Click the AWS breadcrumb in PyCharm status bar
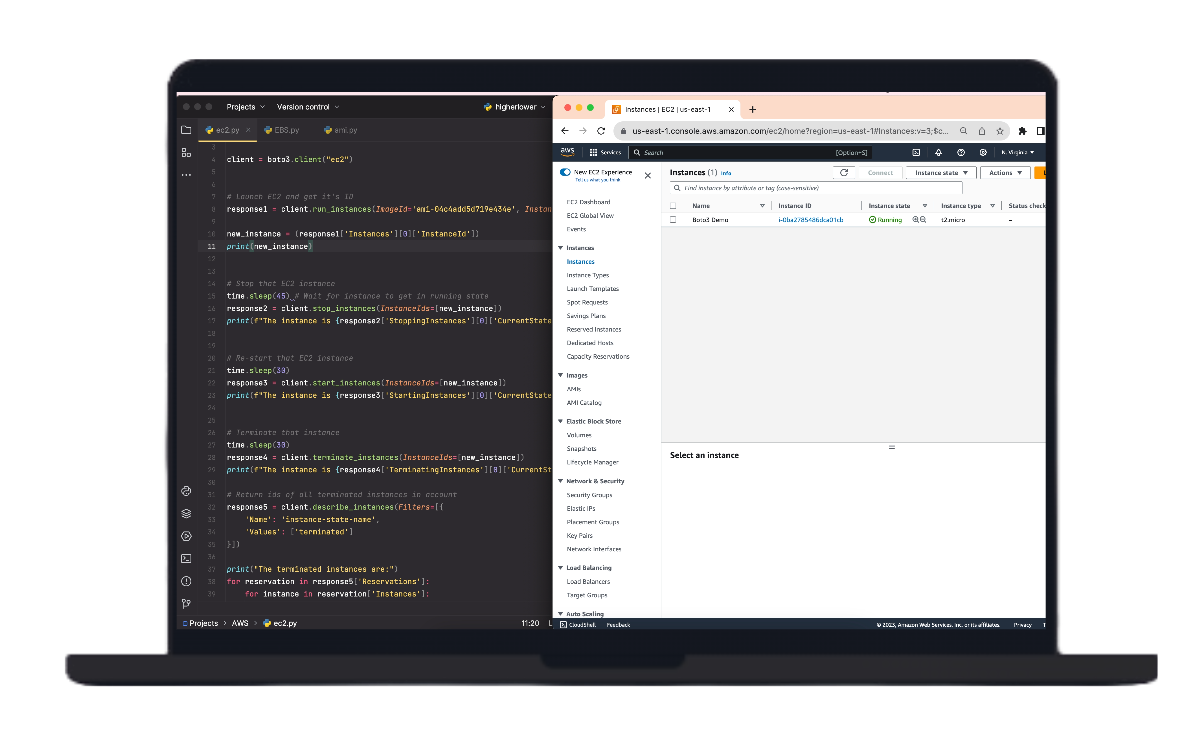 coord(240,623)
